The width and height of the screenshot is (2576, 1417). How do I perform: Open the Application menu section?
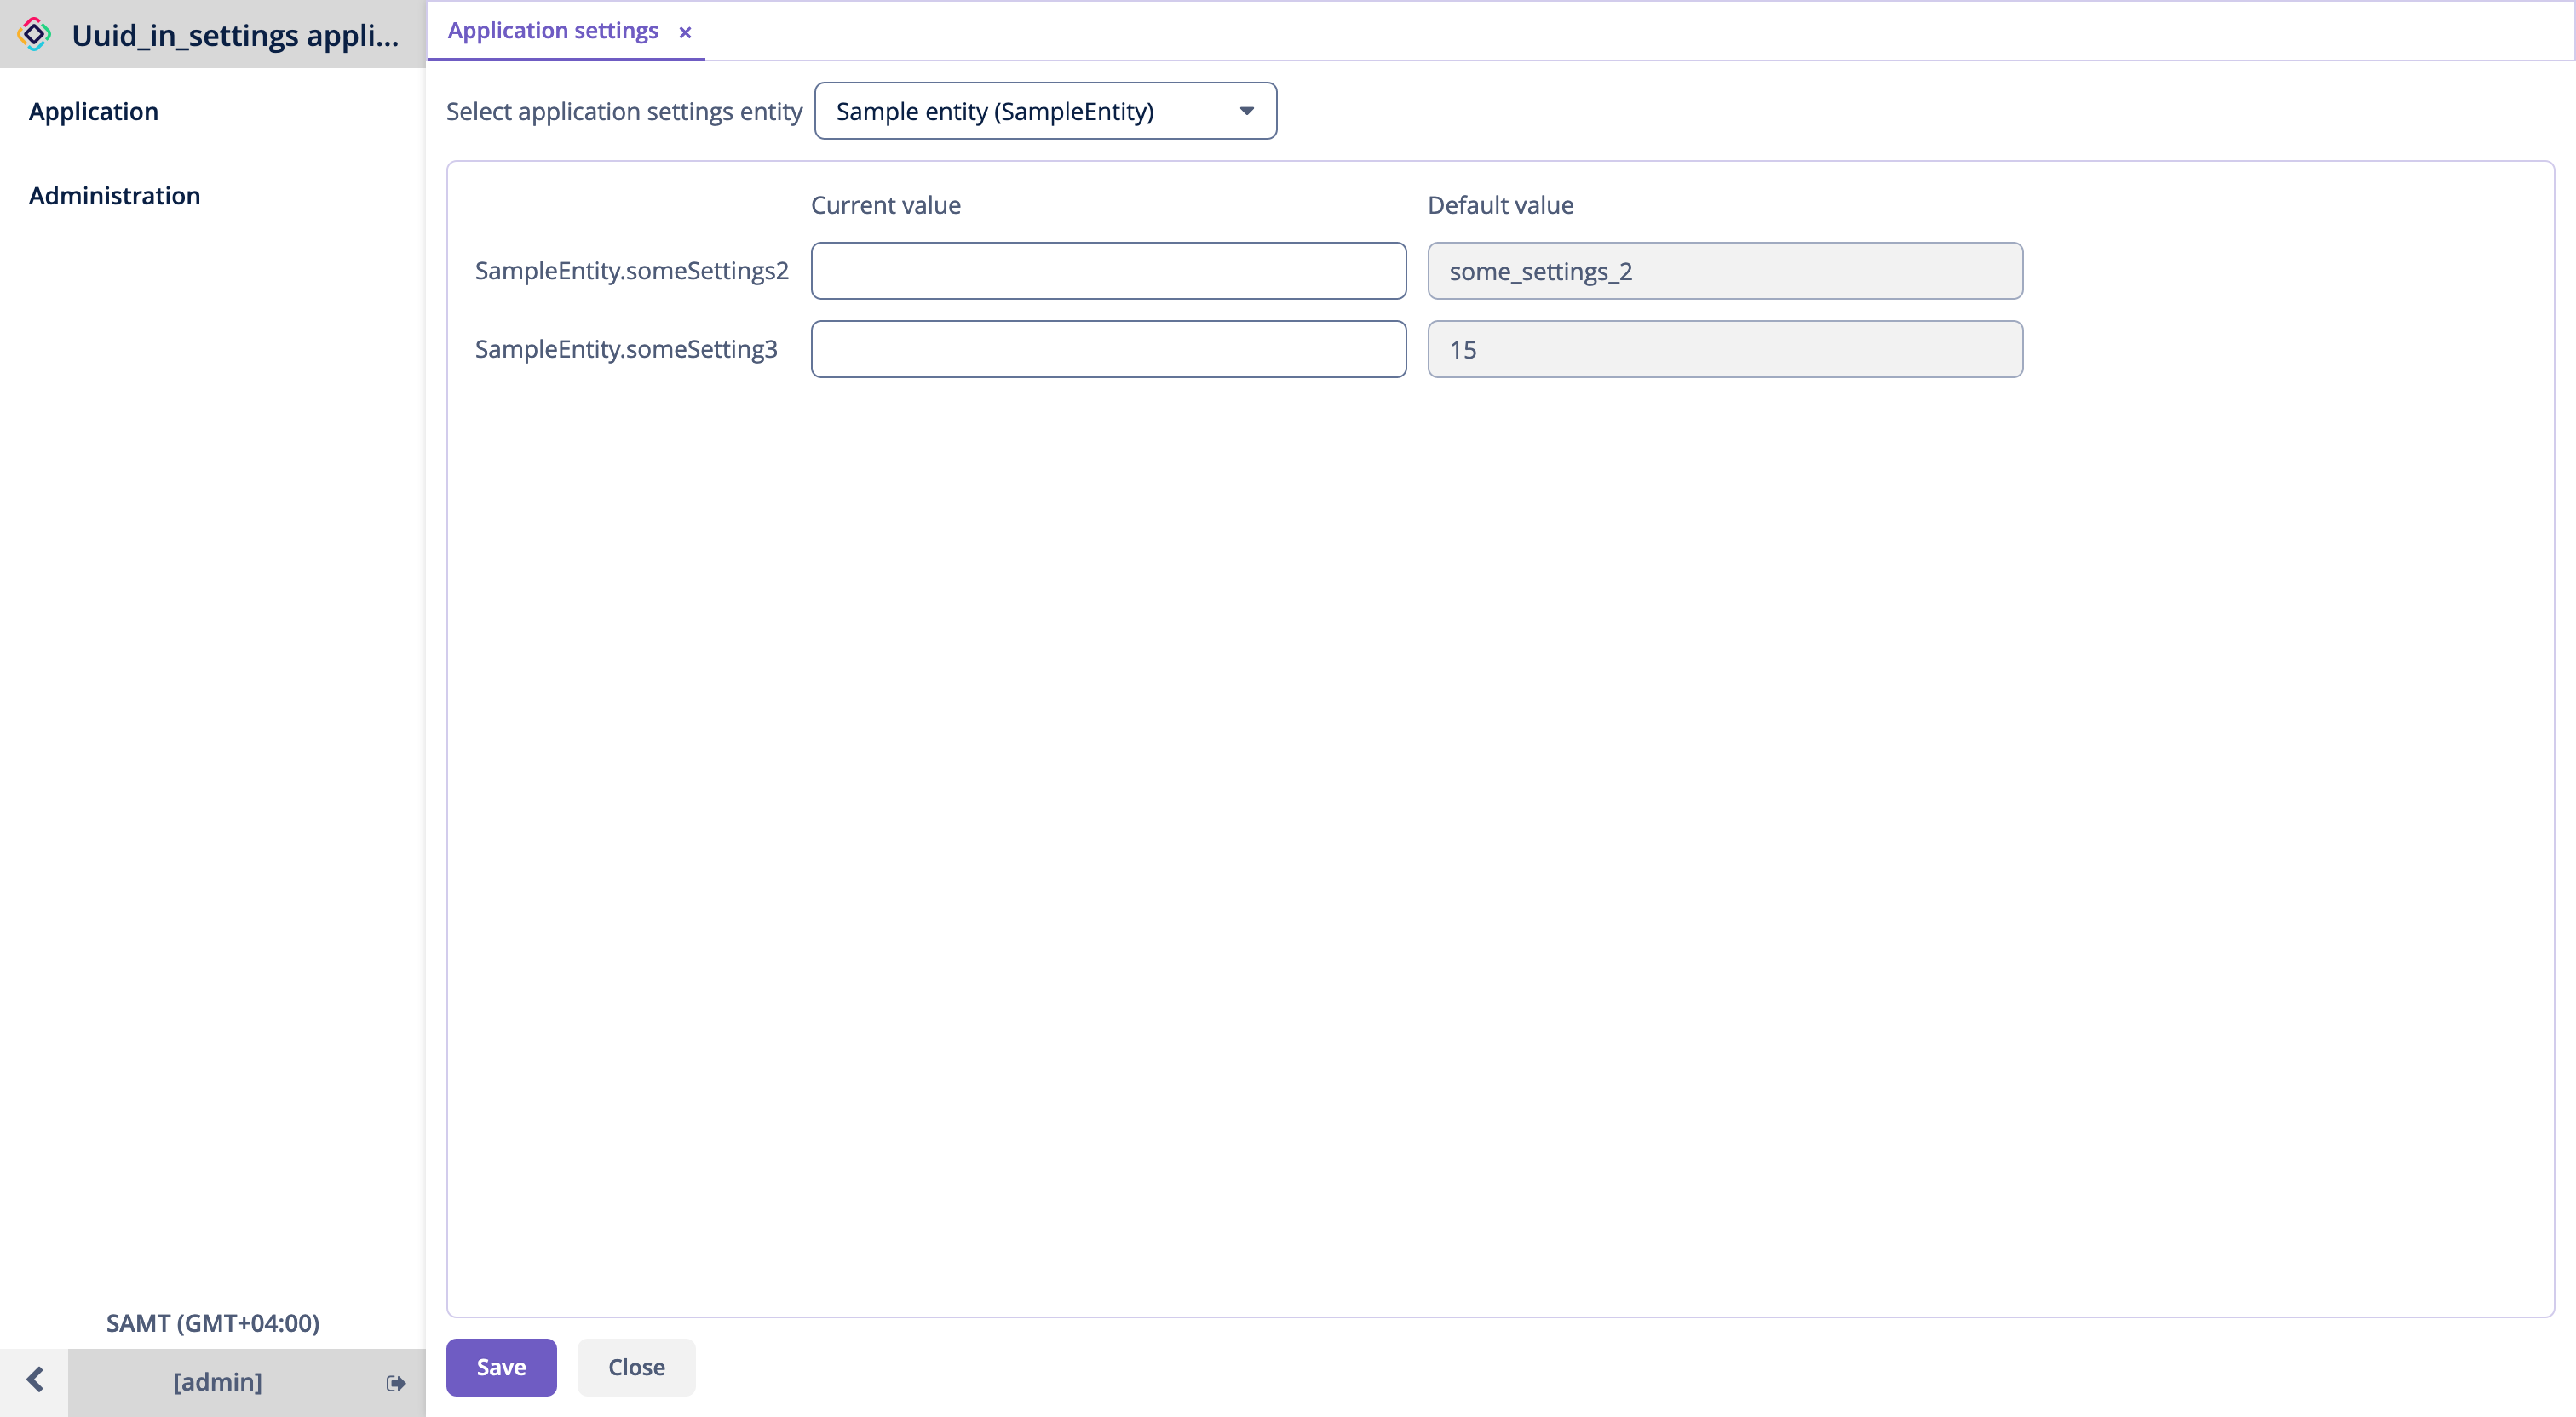coord(93,111)
